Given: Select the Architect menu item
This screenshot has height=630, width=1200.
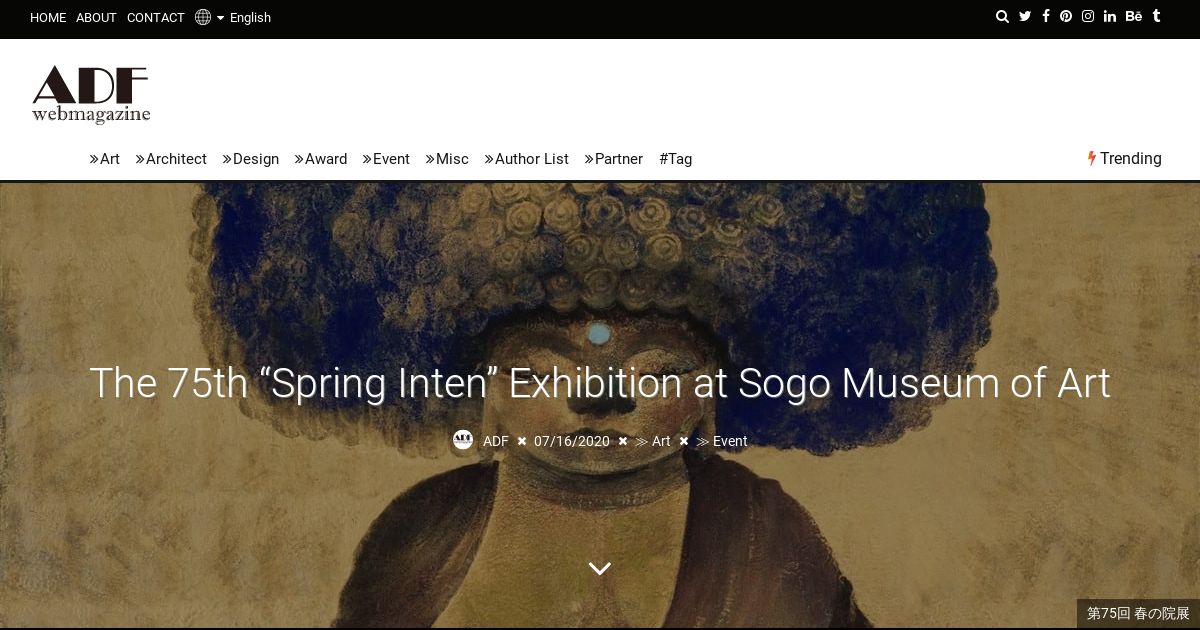Looking at the screenshot, I should (171, 159).
